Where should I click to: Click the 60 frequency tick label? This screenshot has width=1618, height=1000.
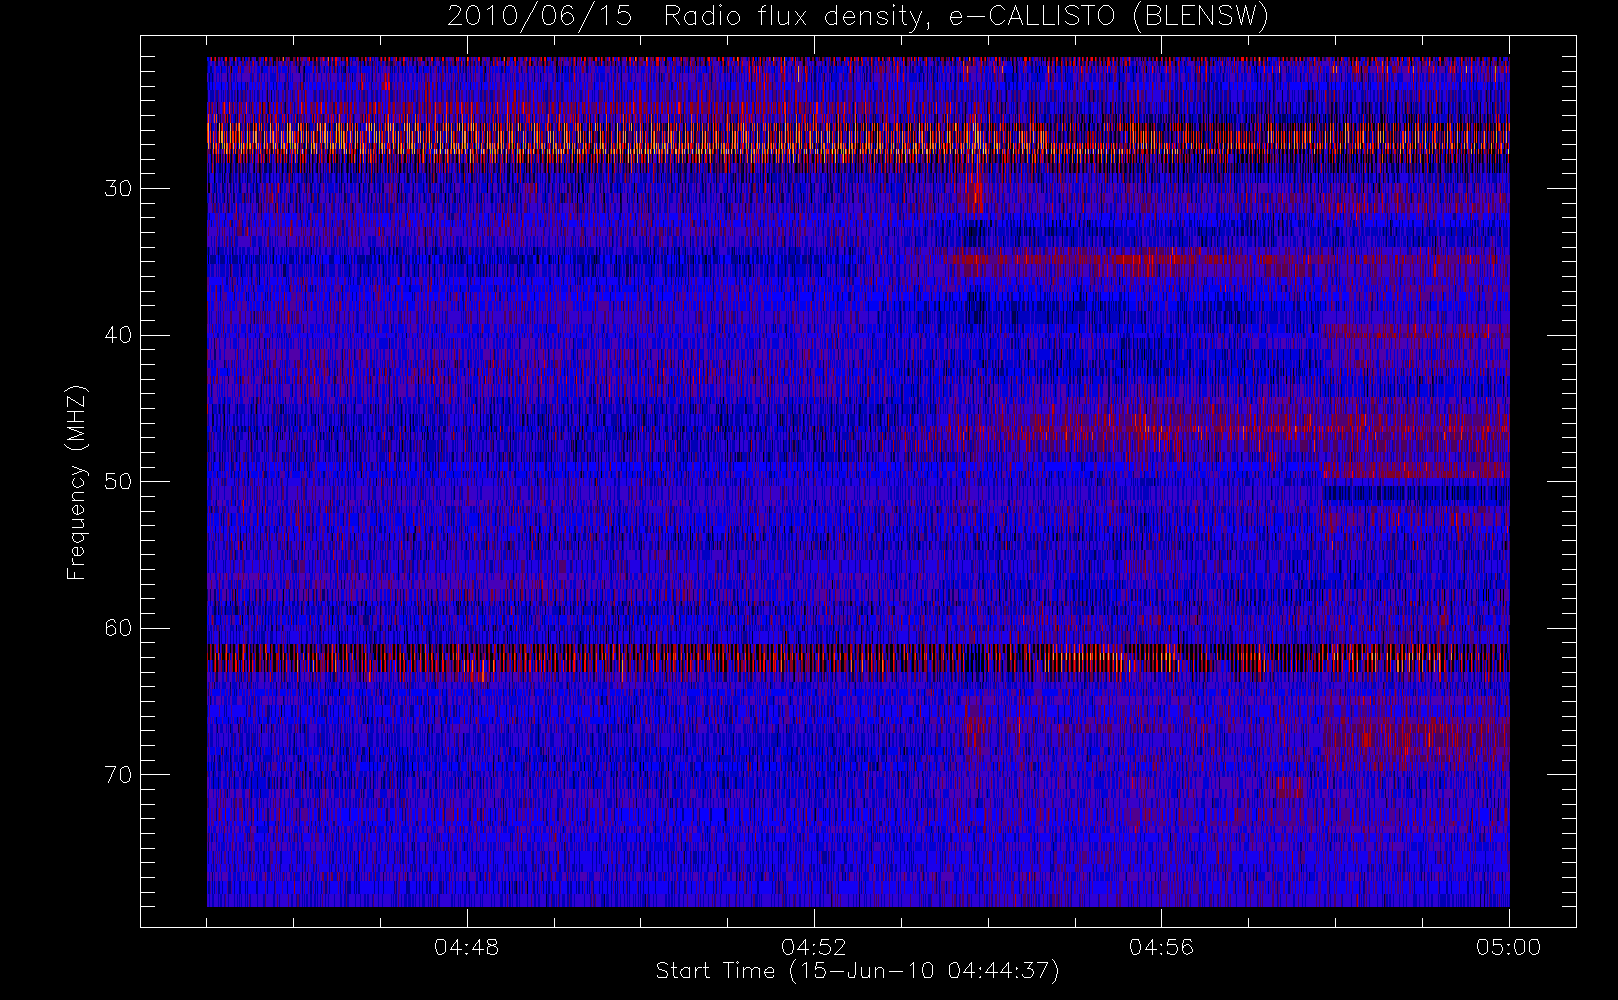(118, 628)
